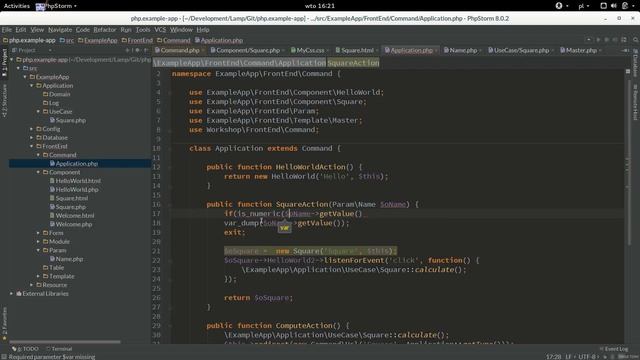Click the Application.php breadcrumb
Viewport: 640px width, 360px height.
219,40
